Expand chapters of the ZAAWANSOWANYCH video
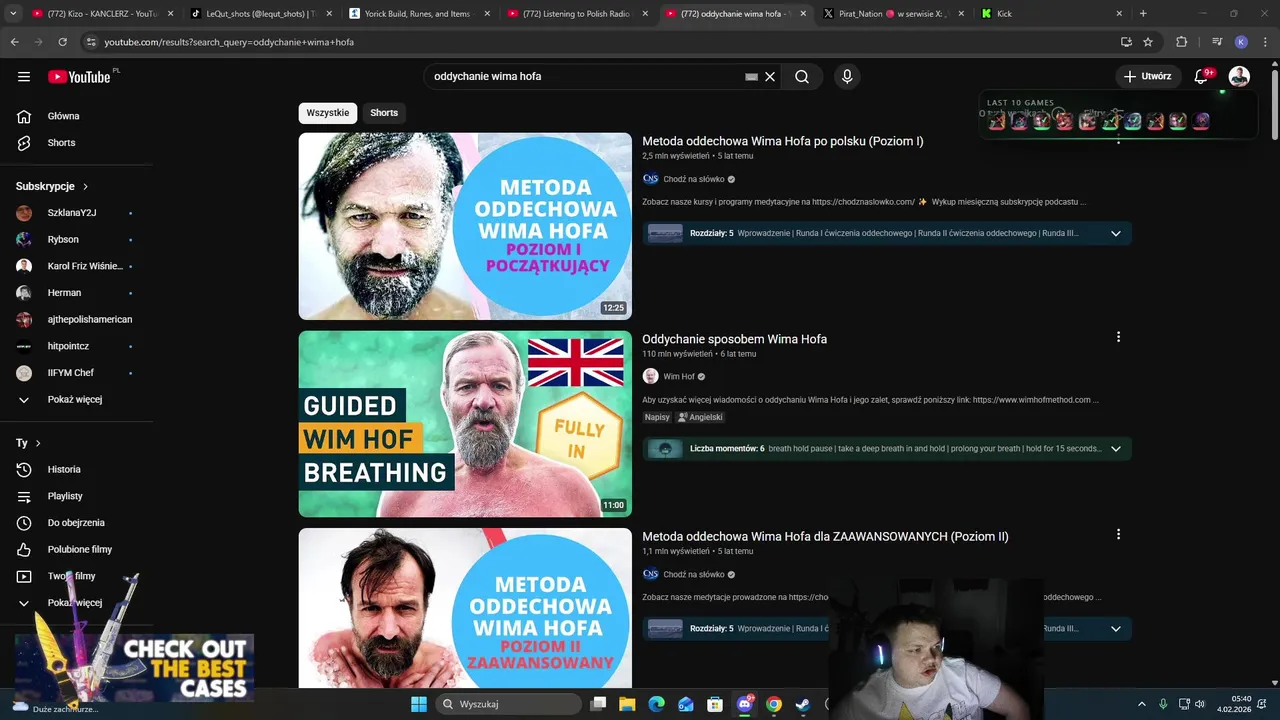 click(x=1116, y=629)
